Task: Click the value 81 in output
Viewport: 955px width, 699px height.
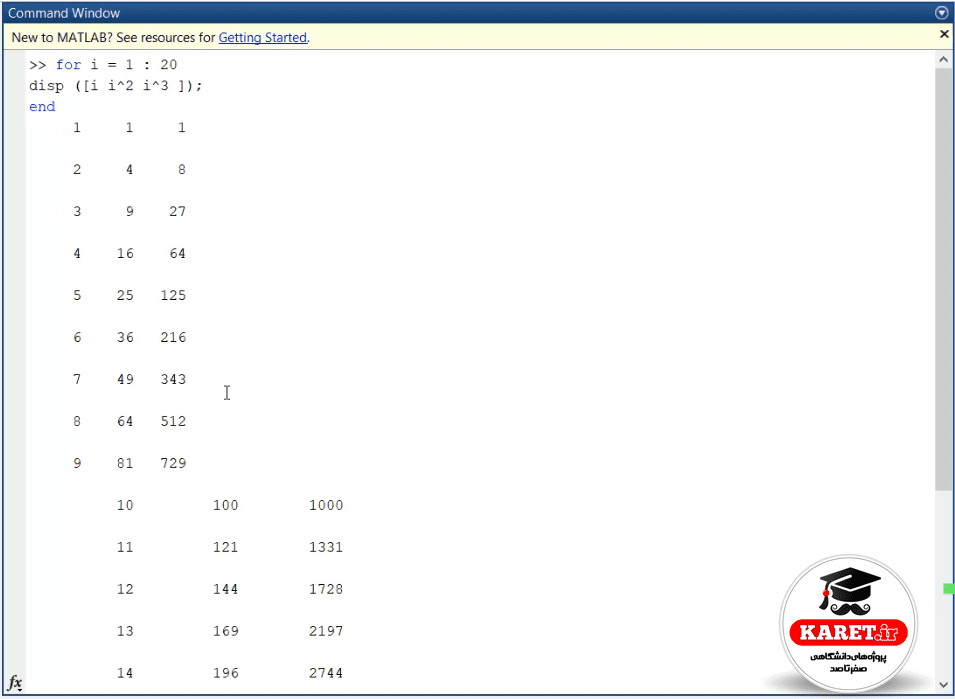Action: pyautogui.click(x=125, y=463)
